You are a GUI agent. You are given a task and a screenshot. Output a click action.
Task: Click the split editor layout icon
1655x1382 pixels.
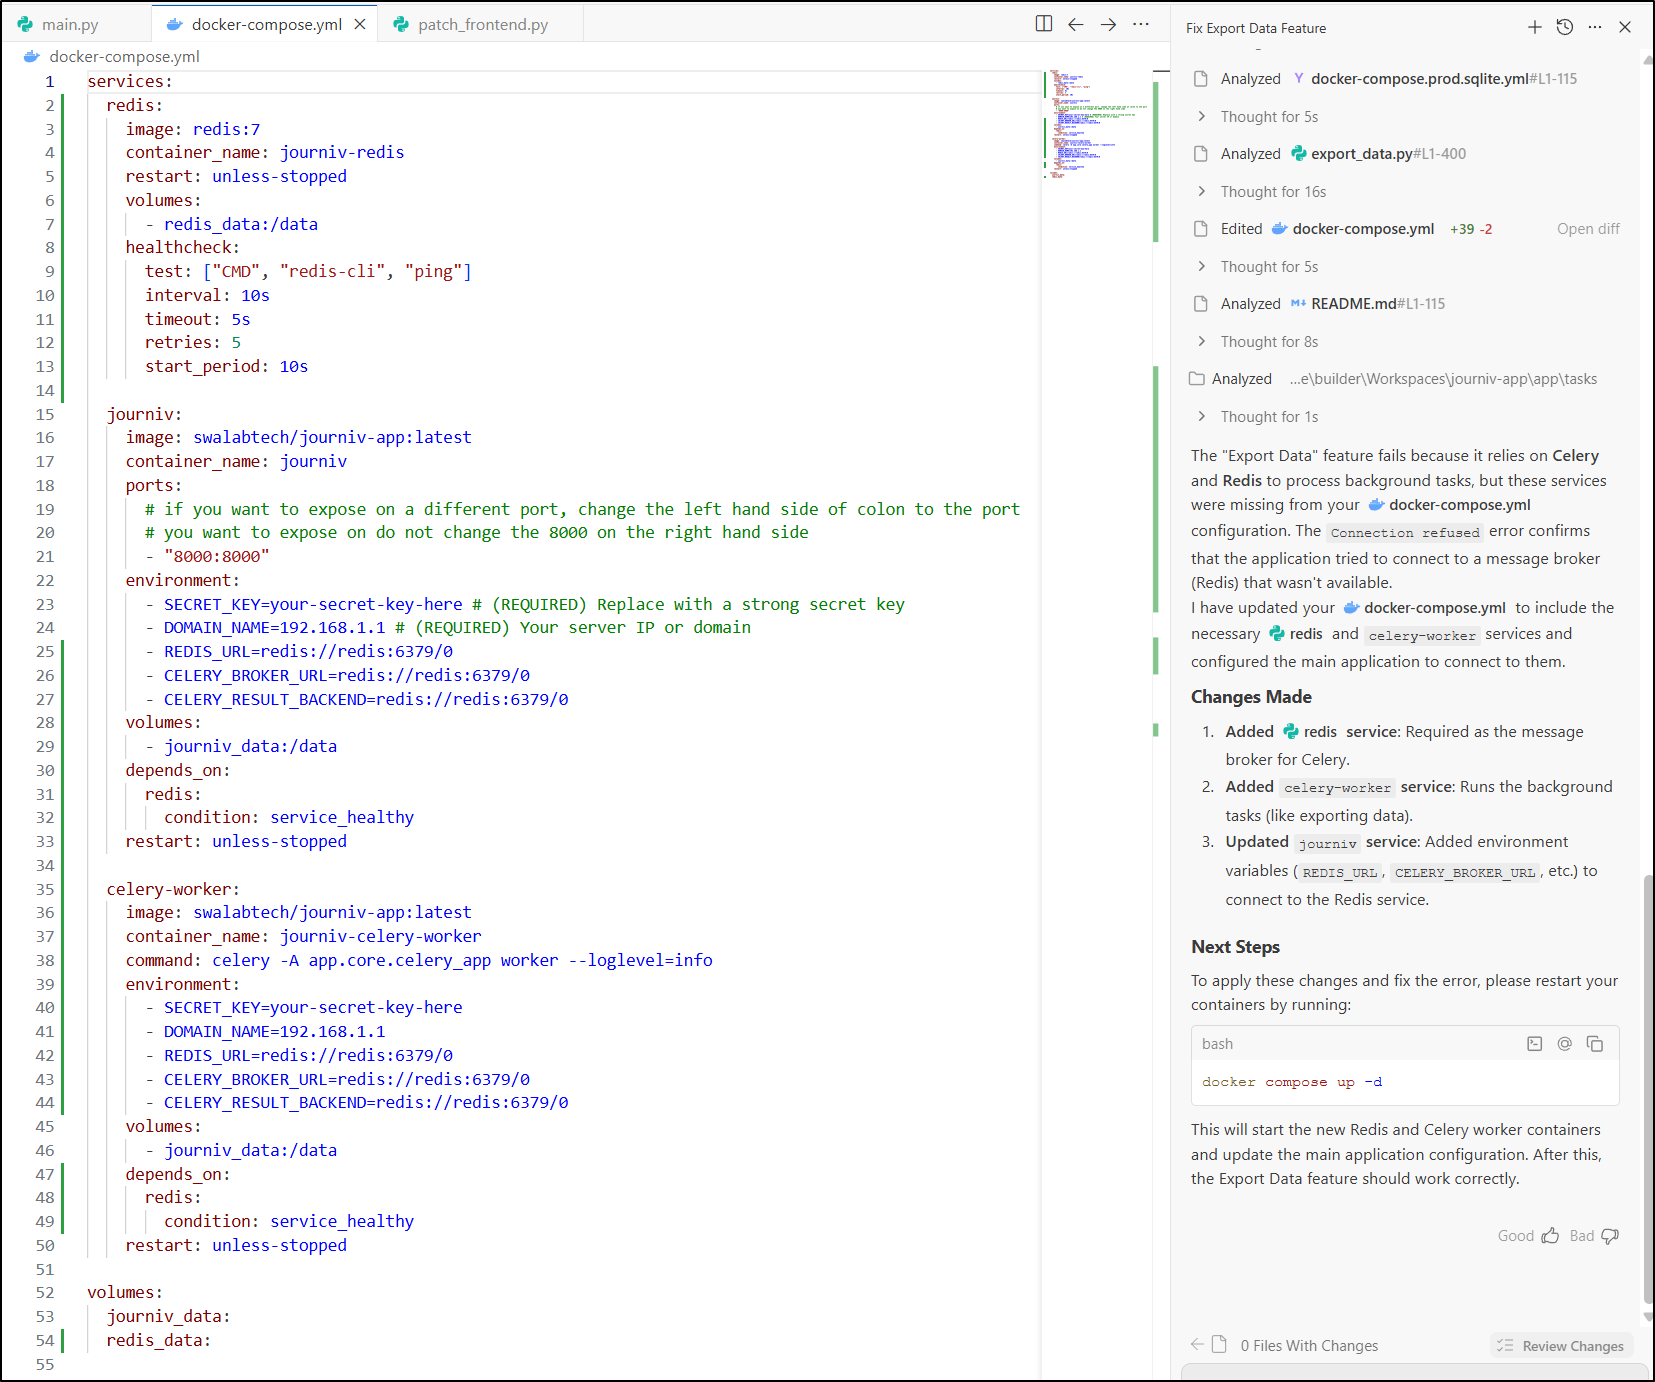click(x=1043, y=24)
